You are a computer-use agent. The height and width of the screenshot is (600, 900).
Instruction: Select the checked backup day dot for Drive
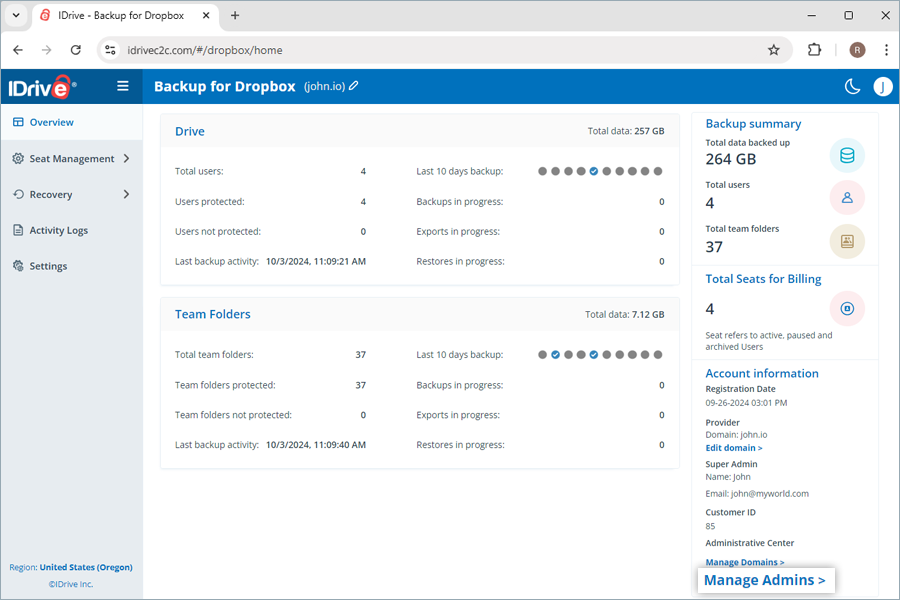click(x=594, y=171)
